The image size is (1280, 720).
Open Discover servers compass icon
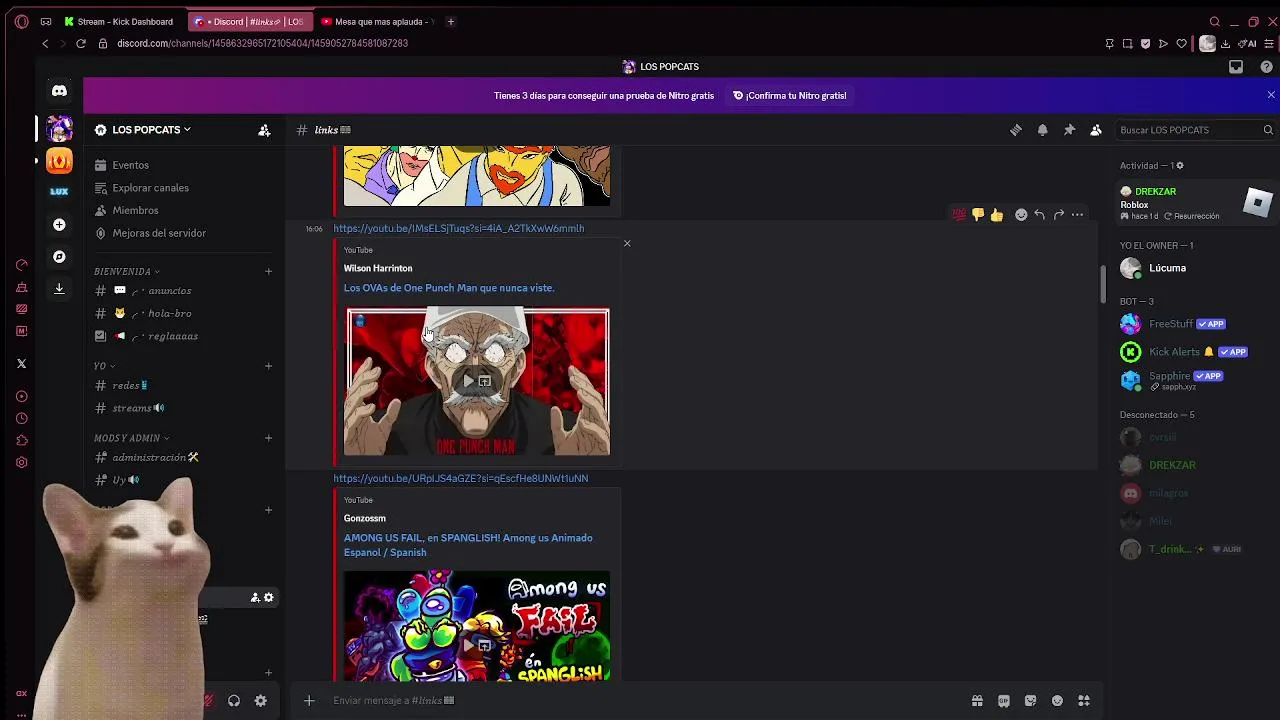tap(59, 257)
